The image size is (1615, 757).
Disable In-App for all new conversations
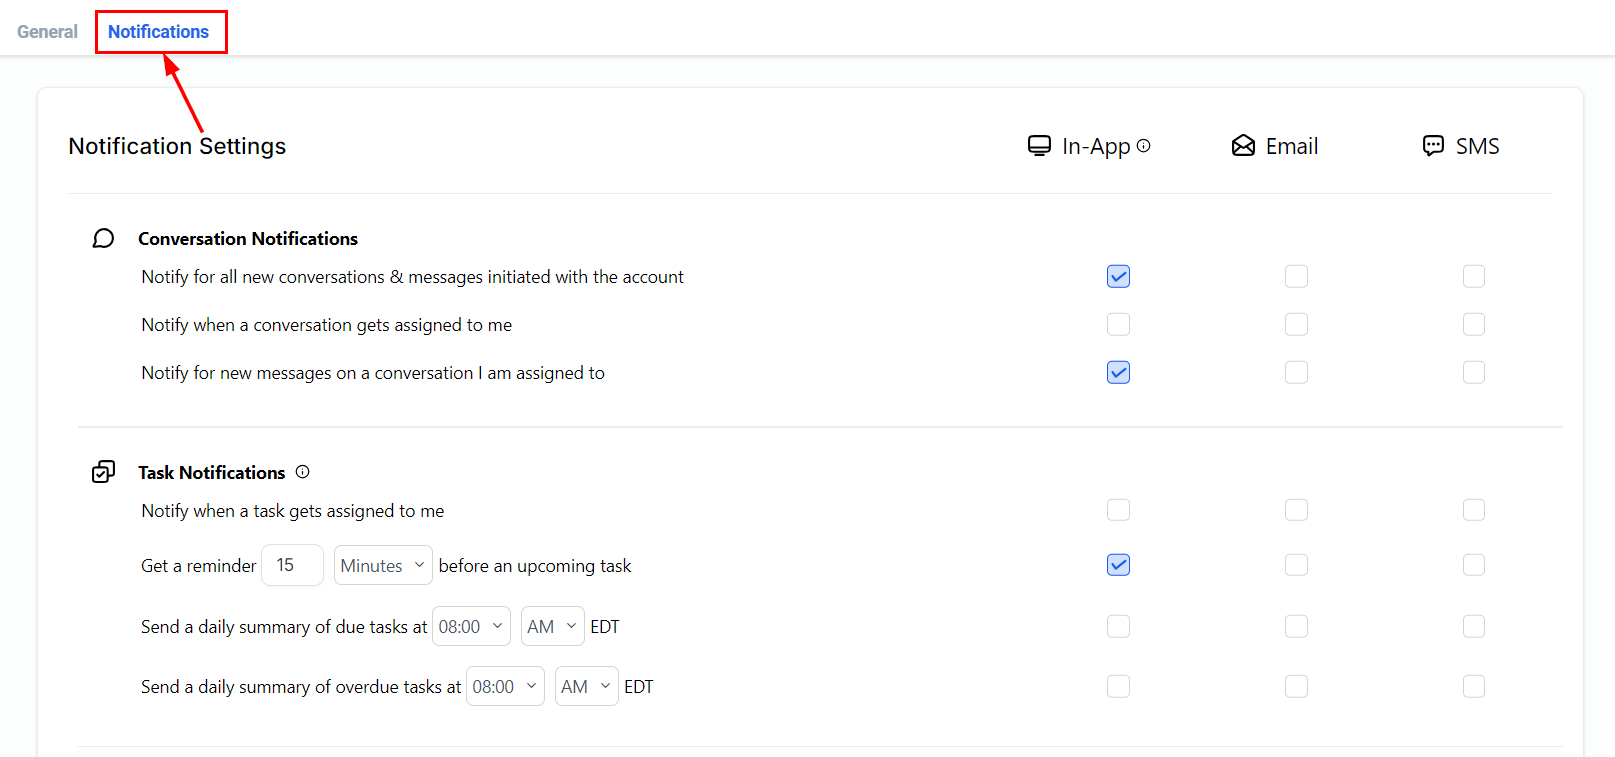tap(1118, 276)
